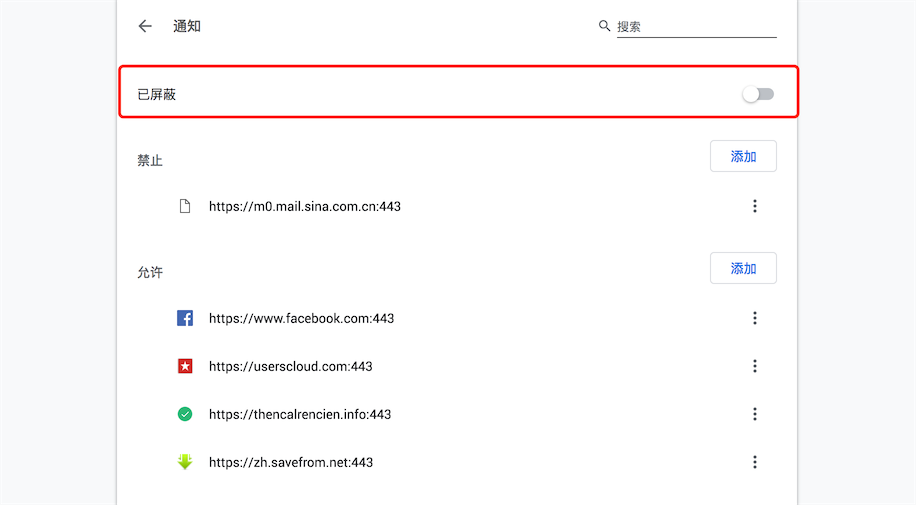This screenshot has height=505, width=916.
Task: Focus the 搜索 search field
Action: click(x=696, y=26)
